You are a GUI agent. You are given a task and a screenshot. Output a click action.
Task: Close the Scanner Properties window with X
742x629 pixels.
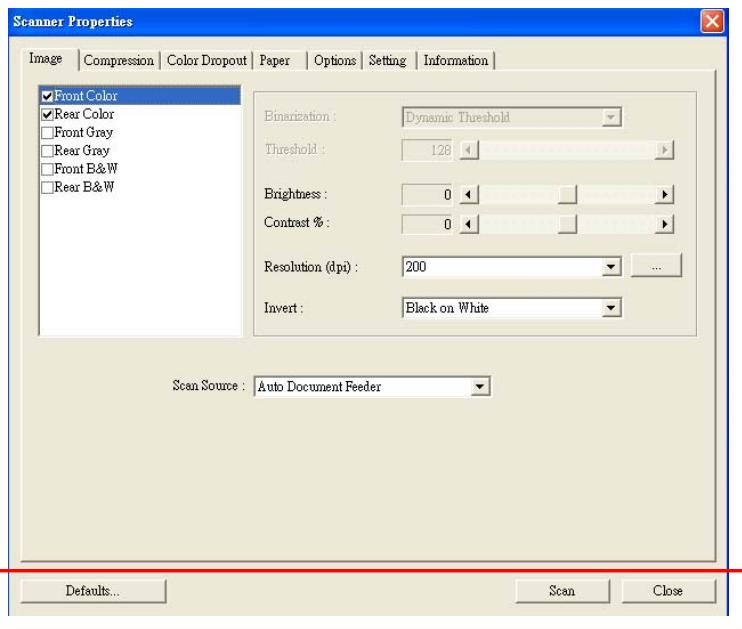coord(712,21)
